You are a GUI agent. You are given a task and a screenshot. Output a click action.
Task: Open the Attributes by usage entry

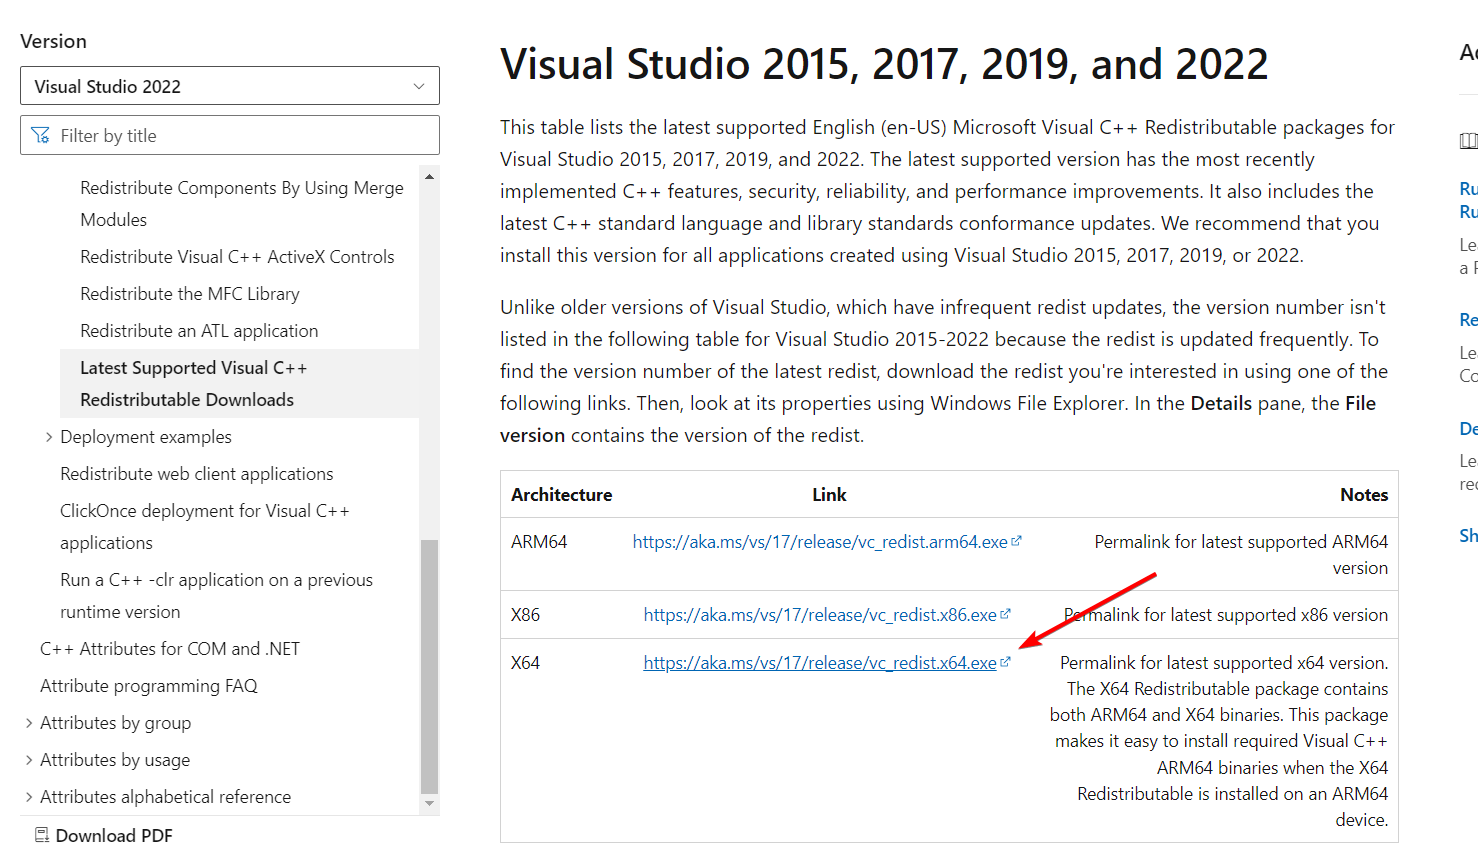(115, 760)
